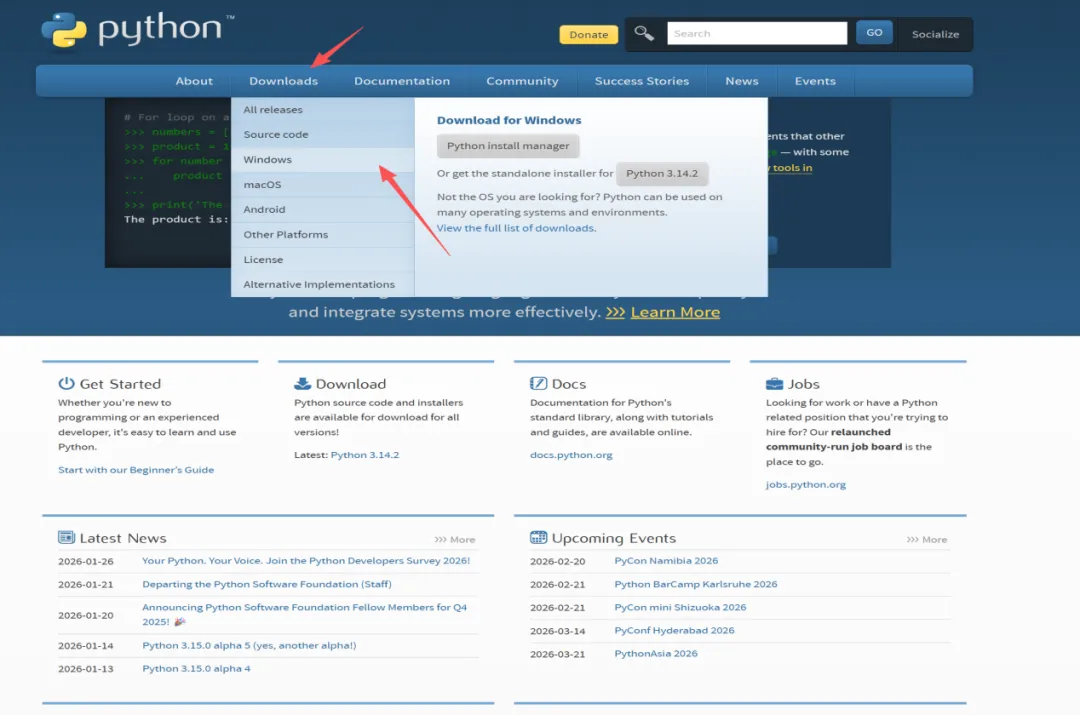Click the Jobs briefcase icon
The image size is (1080, 715).
click(774, 384)
